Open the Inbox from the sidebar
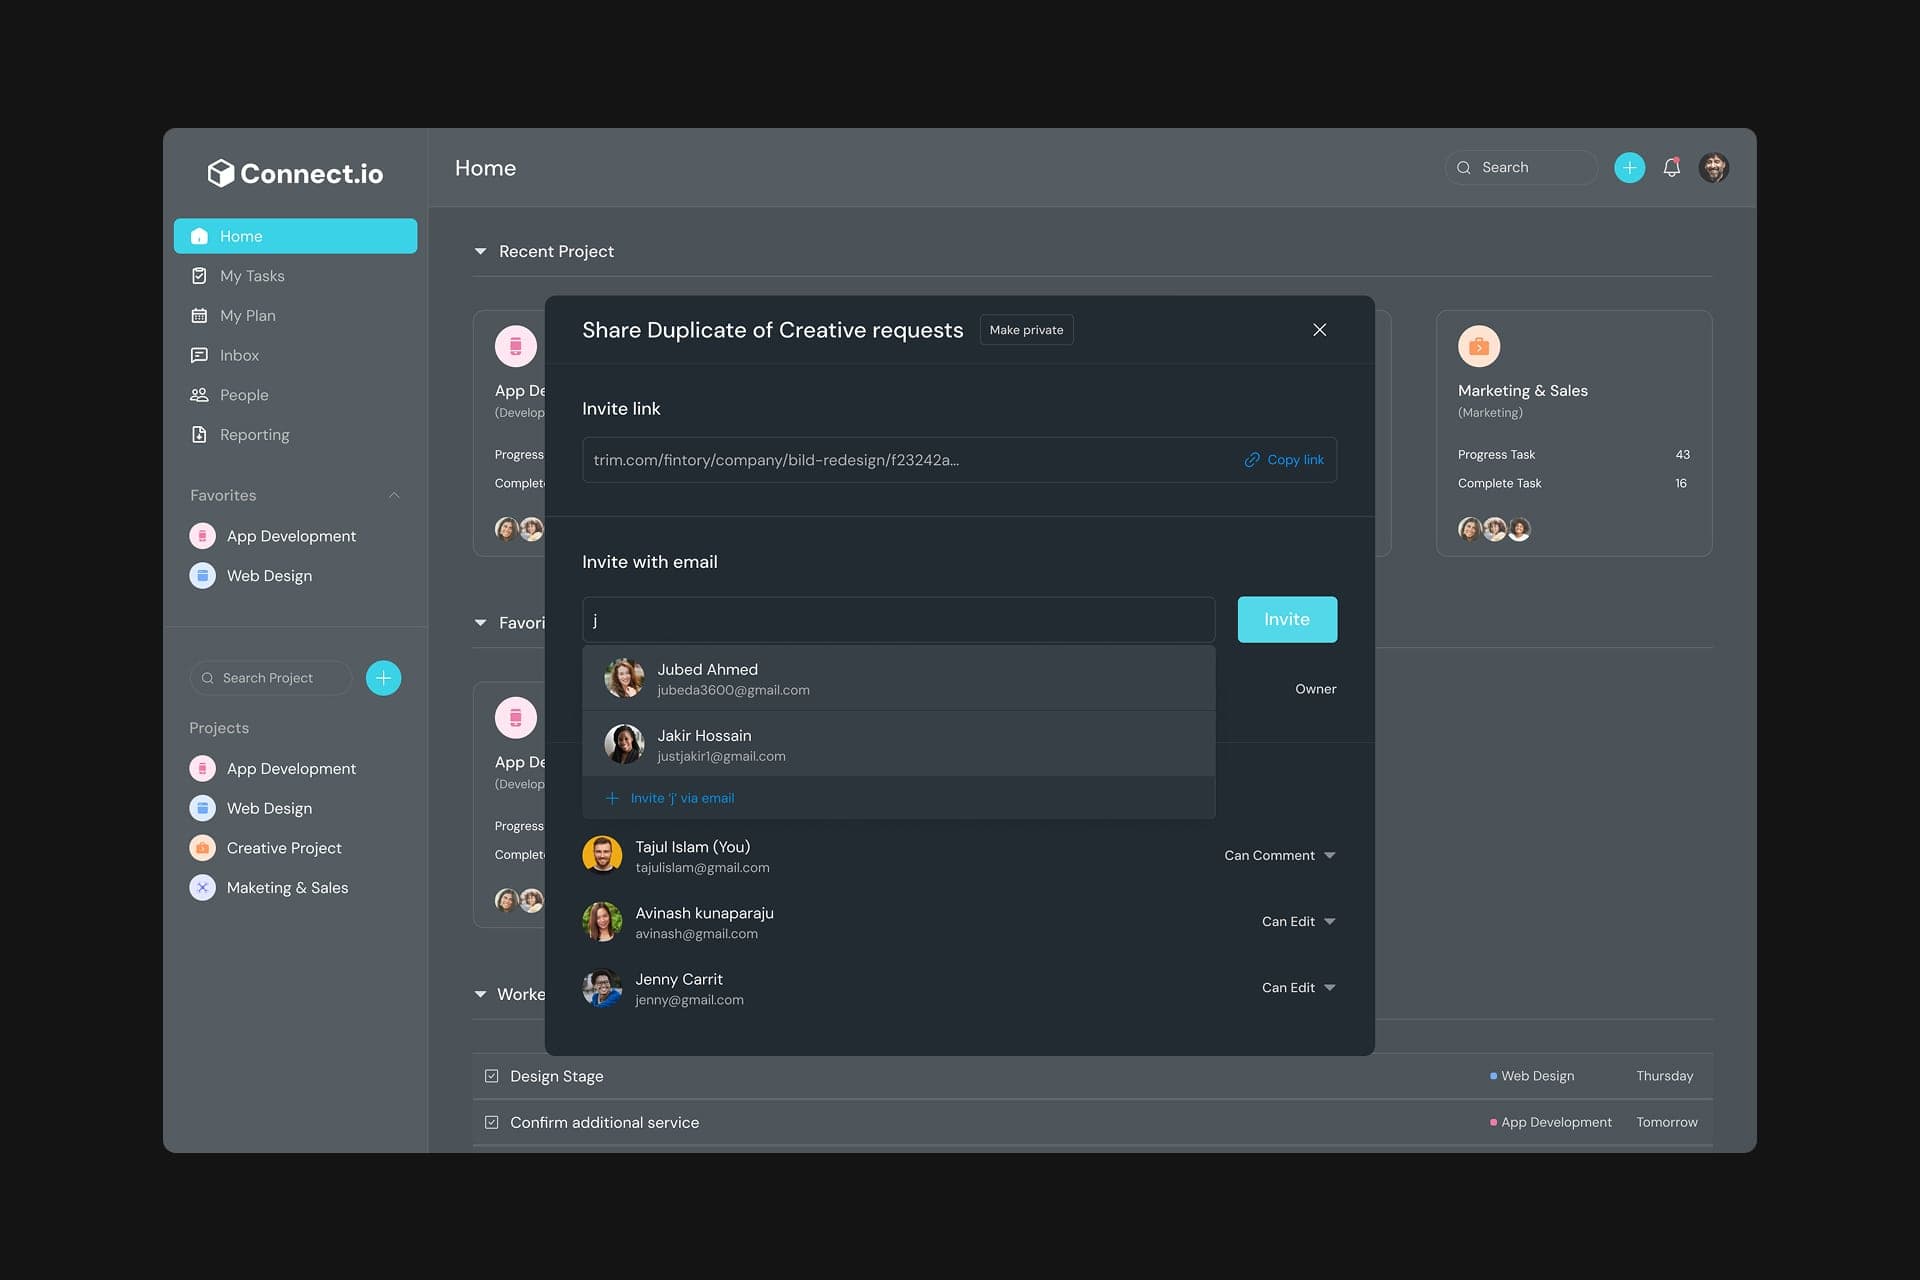This screenshot has height=1280, width=1920. coord(240,355)
